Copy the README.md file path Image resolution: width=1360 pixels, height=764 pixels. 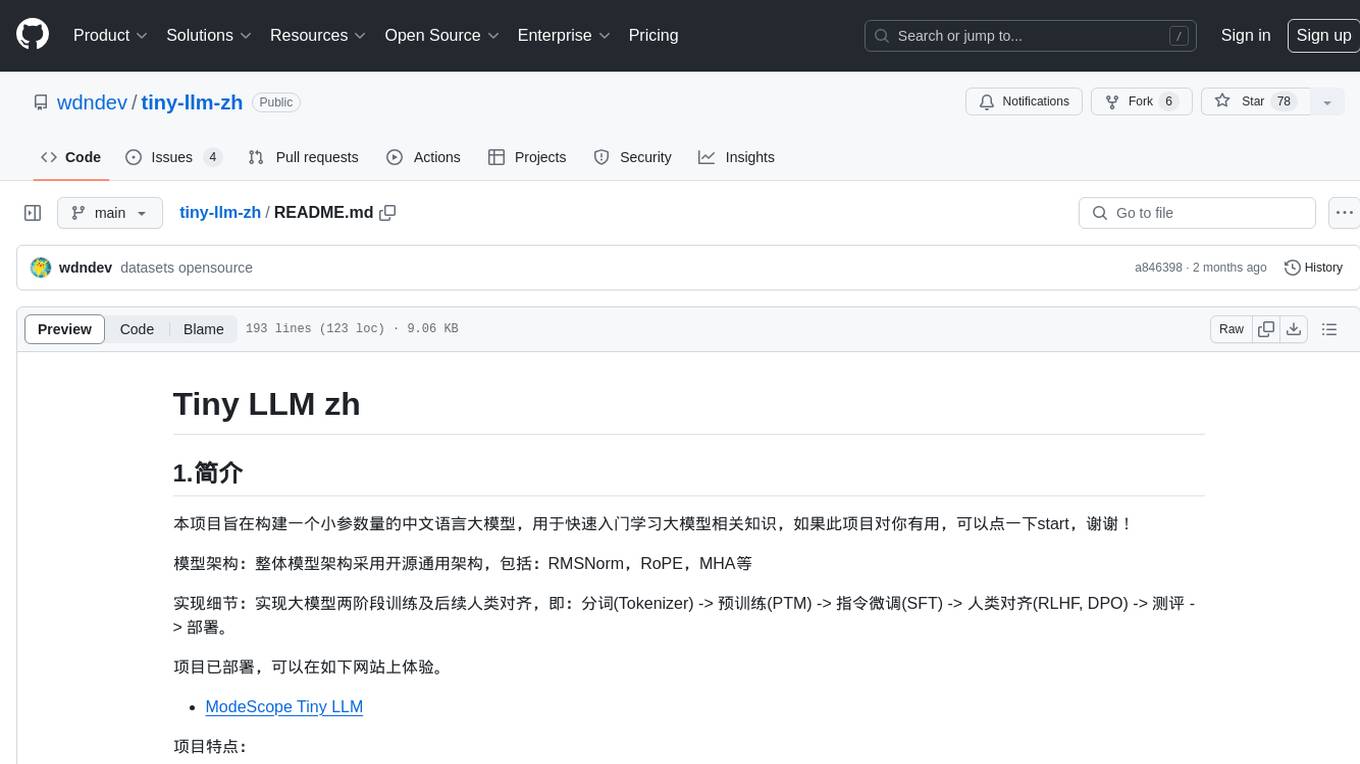pyautogui.click(x=388, y=212)
